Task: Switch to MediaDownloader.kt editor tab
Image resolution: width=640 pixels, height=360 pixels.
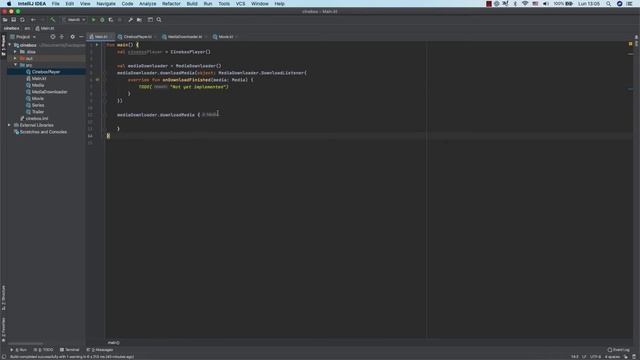Action: [x=184, y=37]
